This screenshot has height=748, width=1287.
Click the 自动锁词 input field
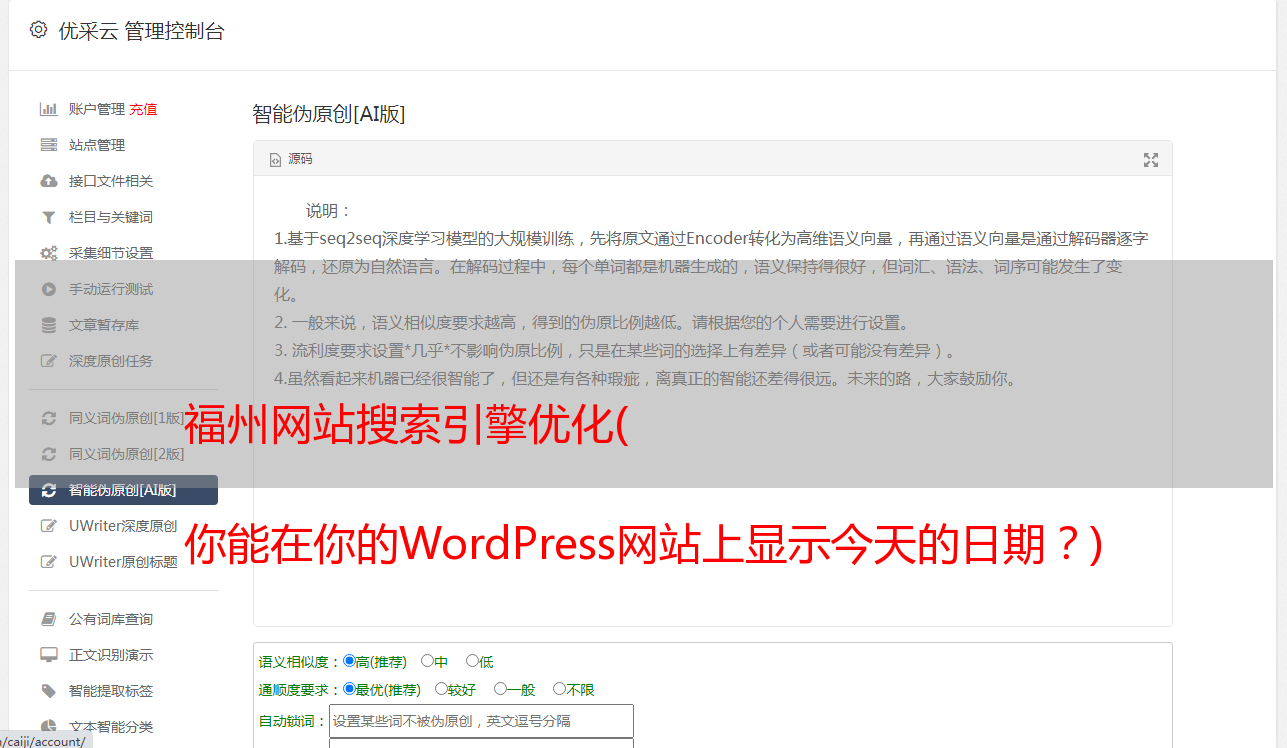[481, 721]
